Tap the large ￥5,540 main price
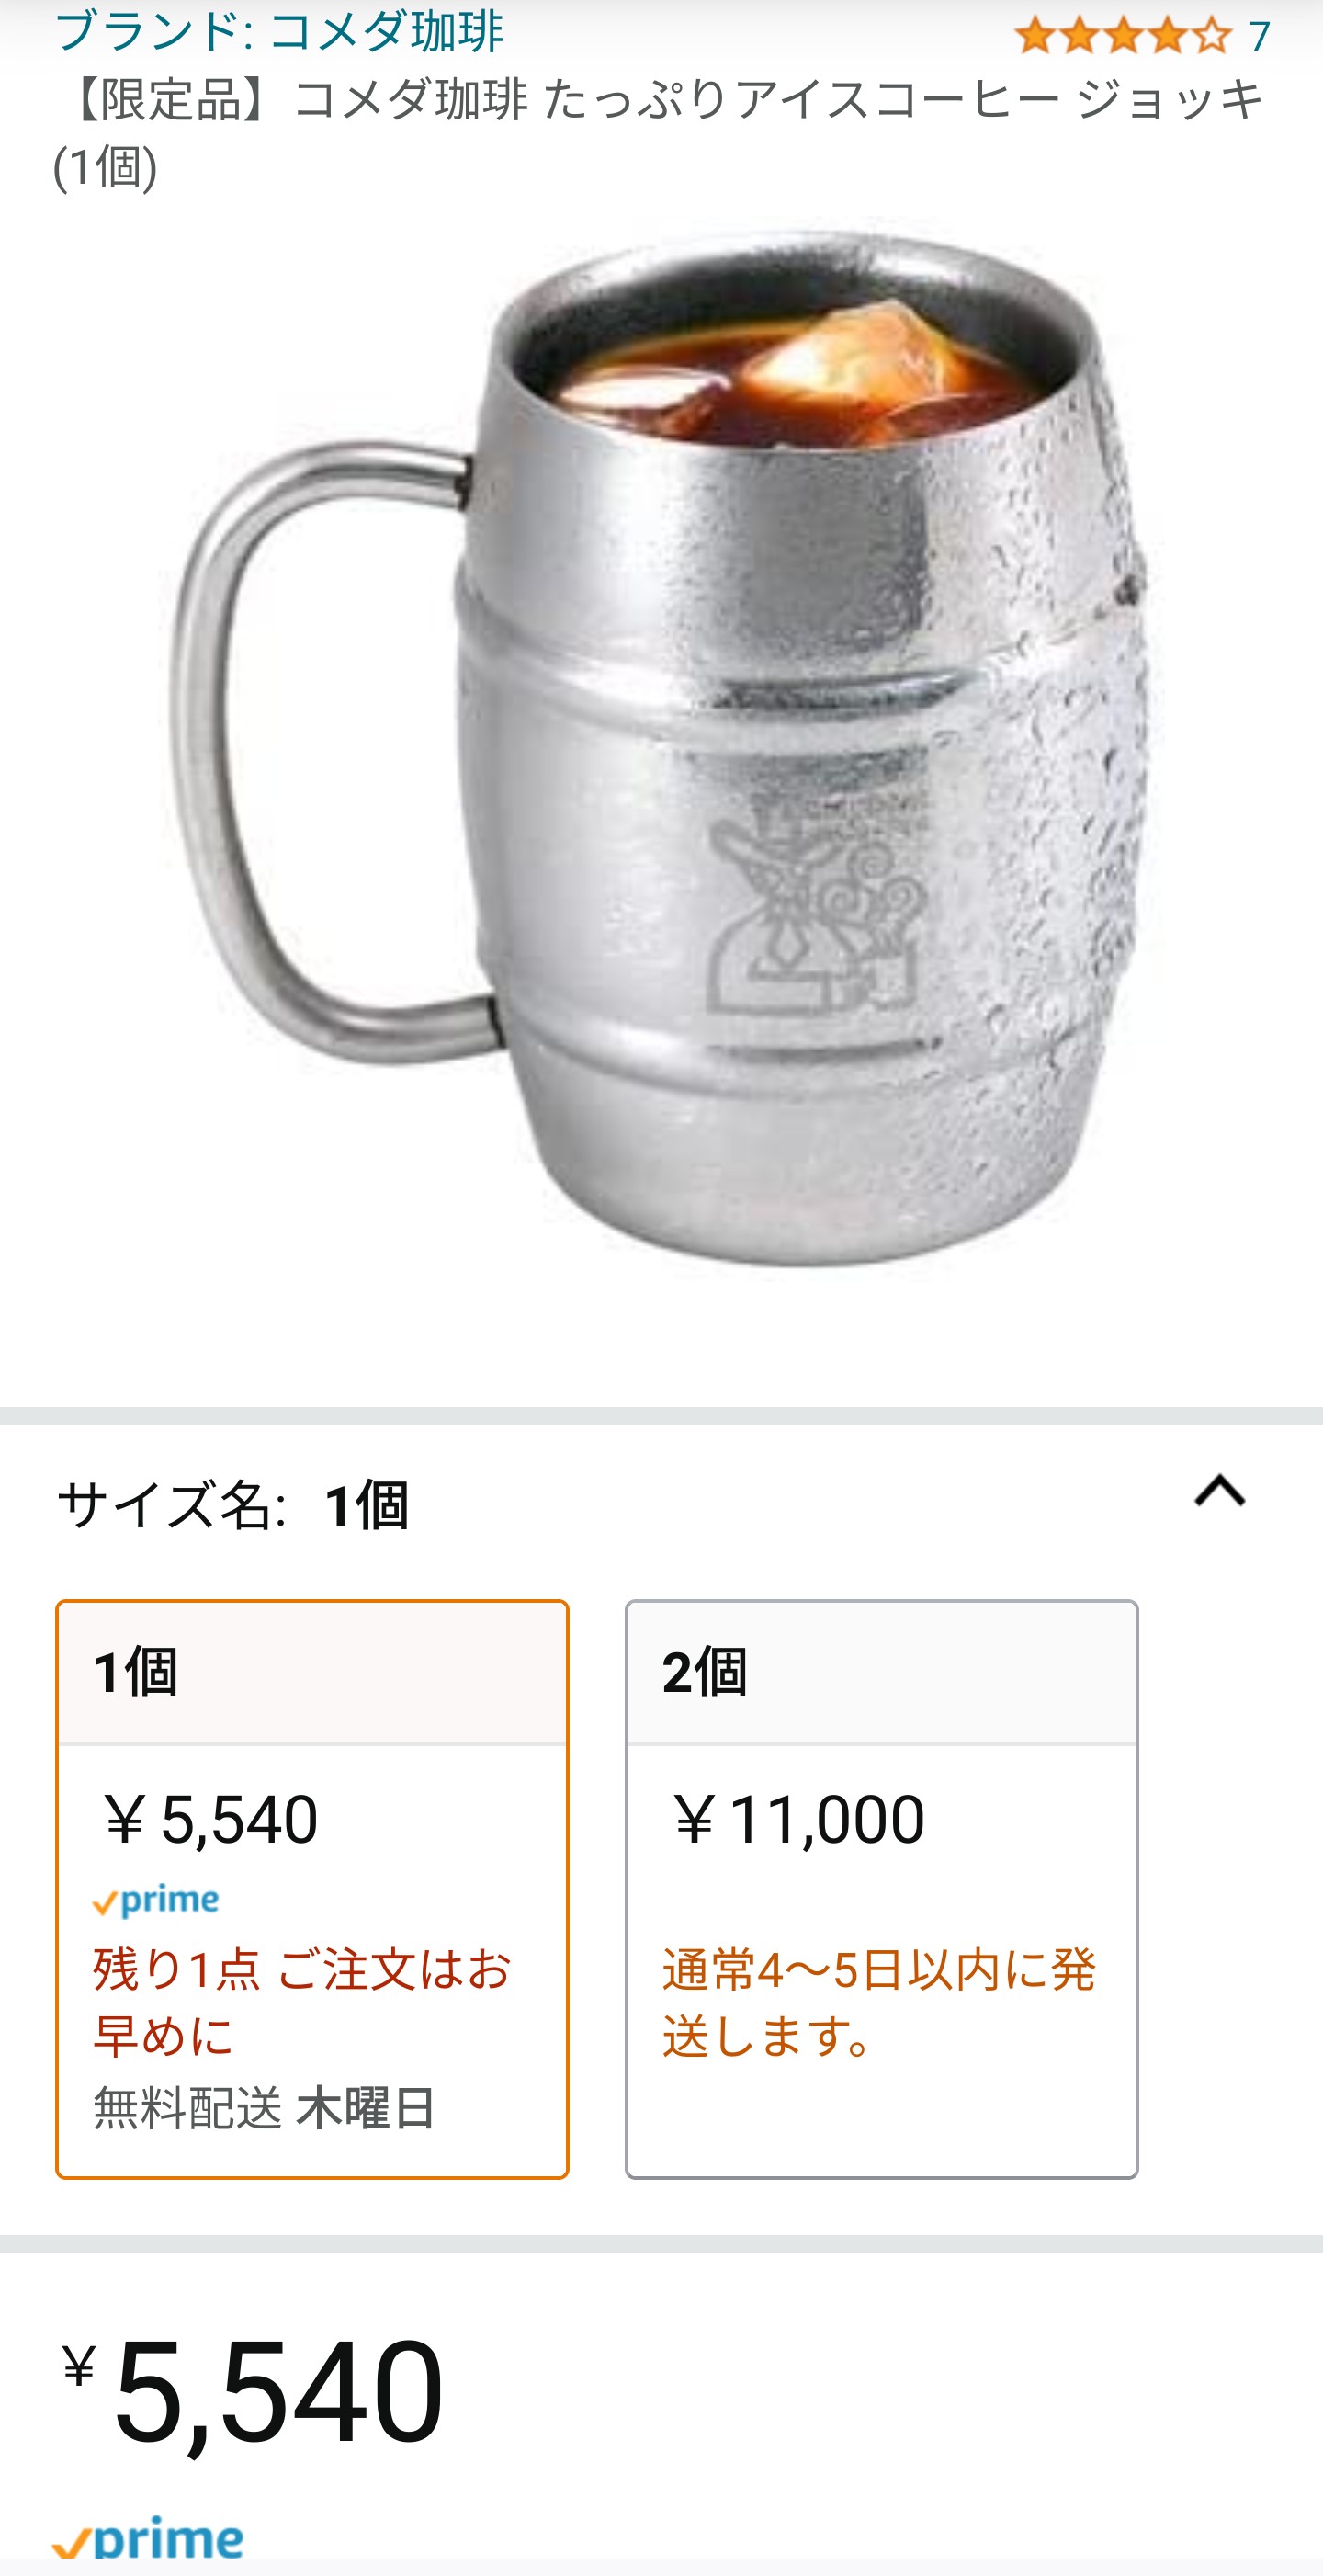This screenshot has height=2576, width=1323. pos(252,2392)
